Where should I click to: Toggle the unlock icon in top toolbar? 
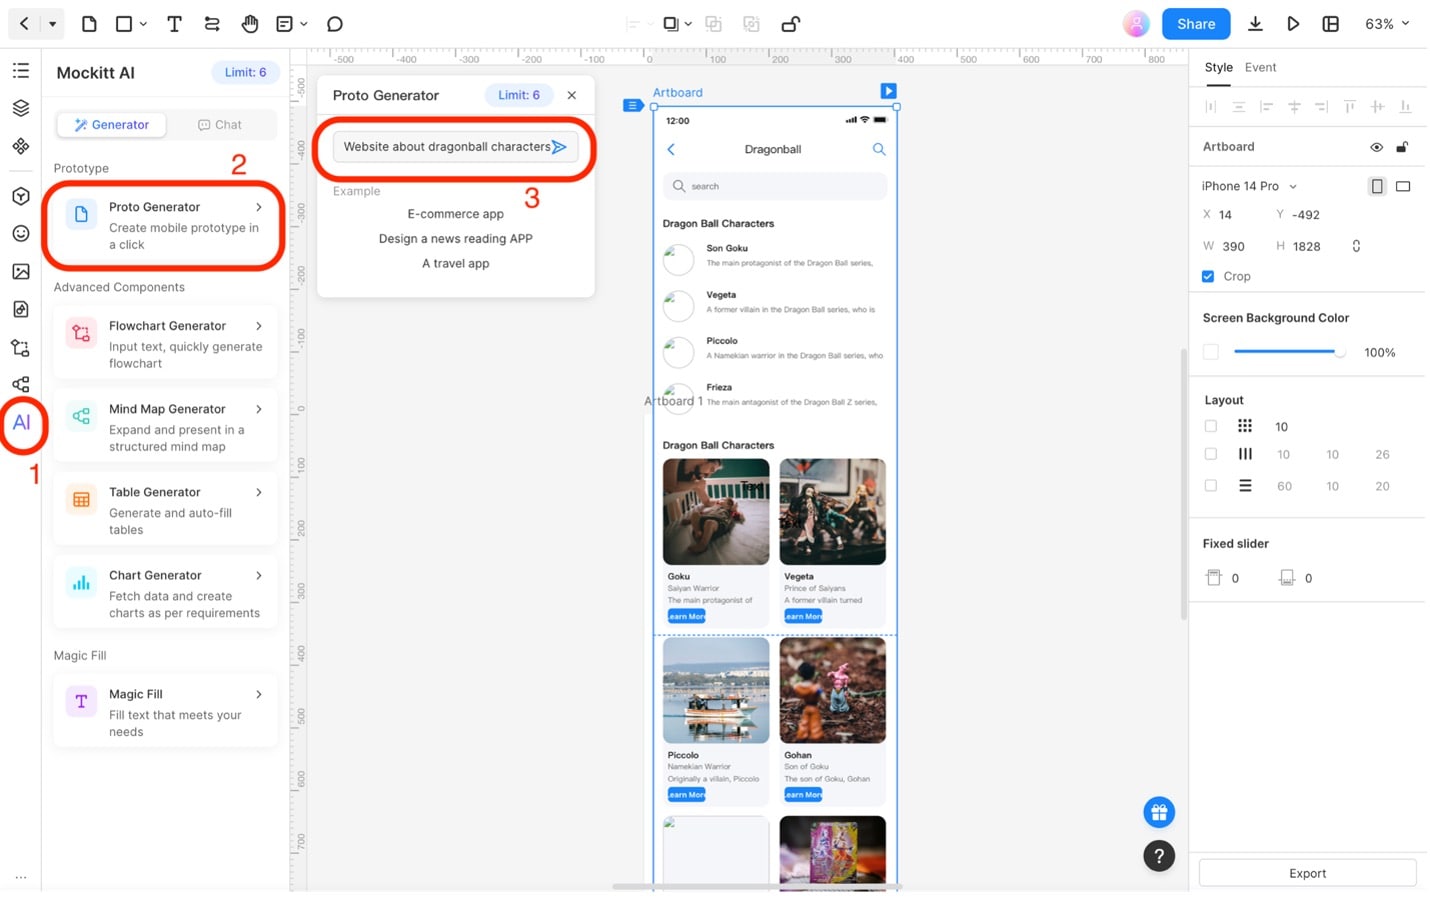(790, 24)
